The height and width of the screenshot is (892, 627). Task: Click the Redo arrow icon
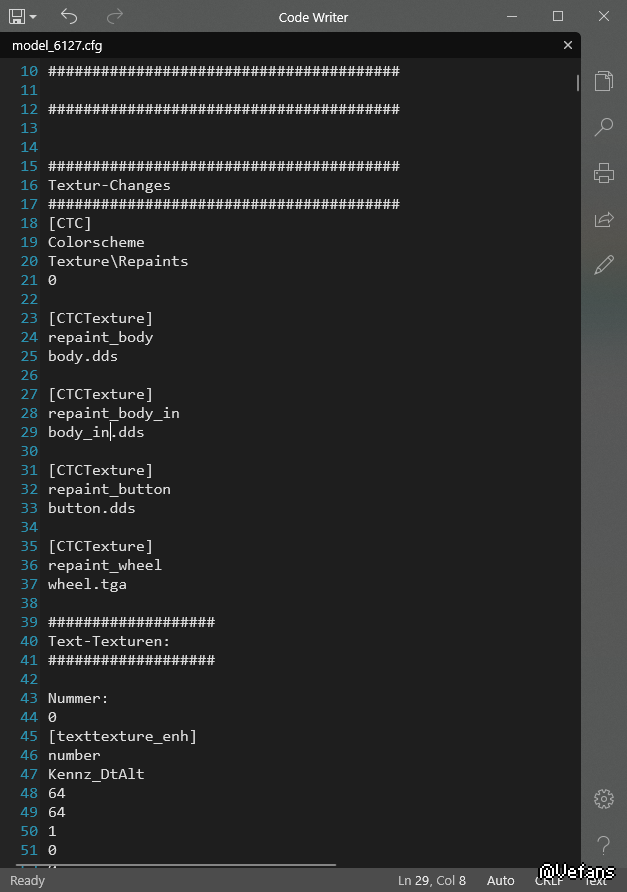[x=115, y=16]
